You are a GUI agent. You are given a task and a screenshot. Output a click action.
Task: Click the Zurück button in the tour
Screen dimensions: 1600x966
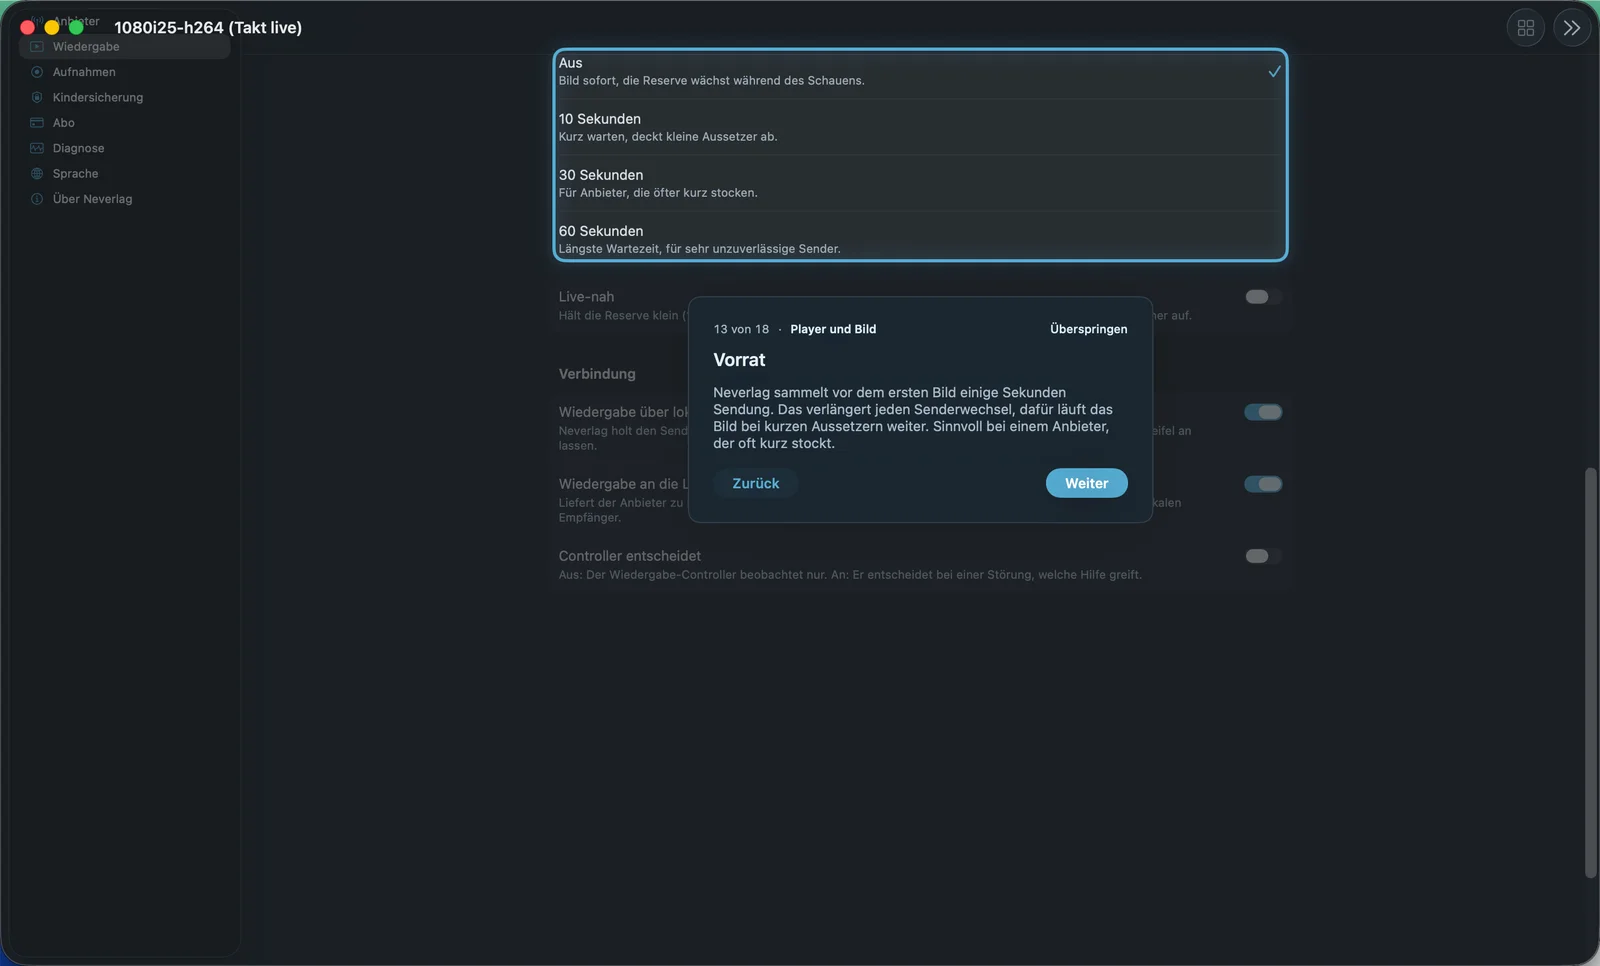756,484
